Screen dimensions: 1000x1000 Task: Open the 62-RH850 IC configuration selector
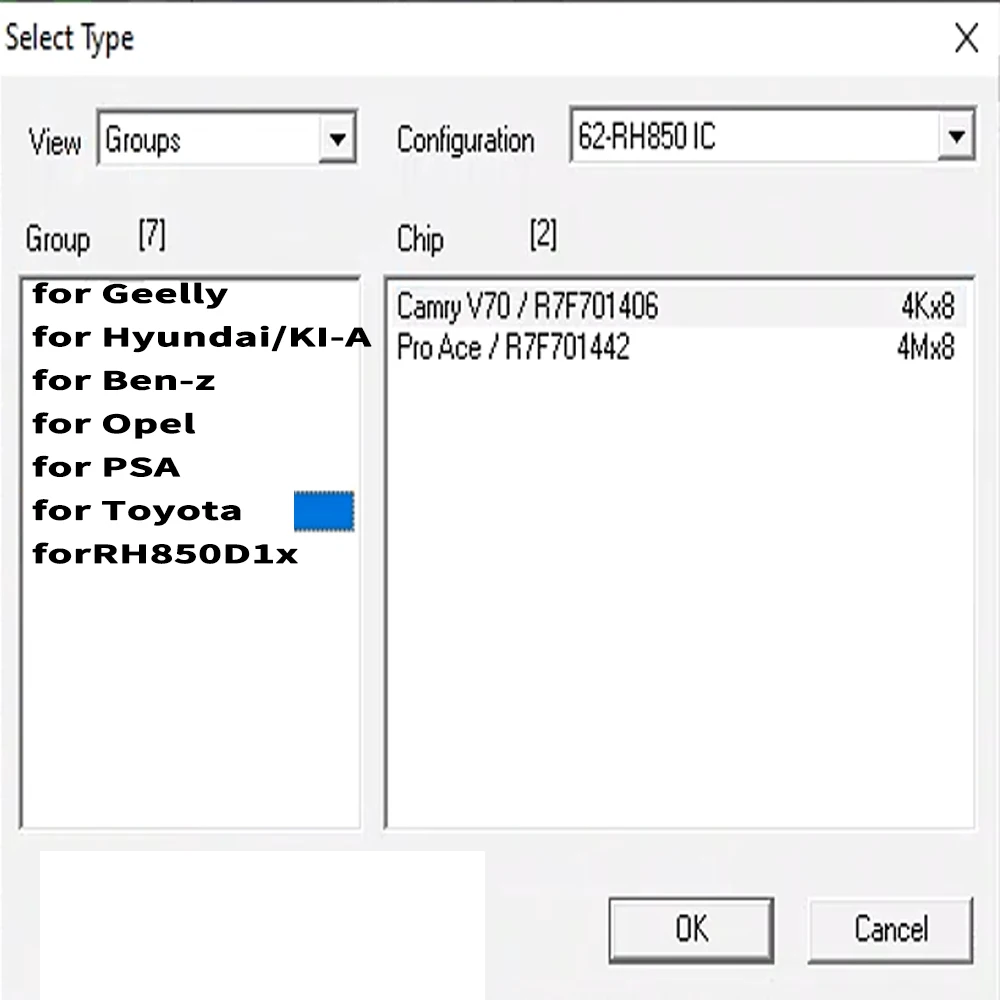tap(750, 136)
